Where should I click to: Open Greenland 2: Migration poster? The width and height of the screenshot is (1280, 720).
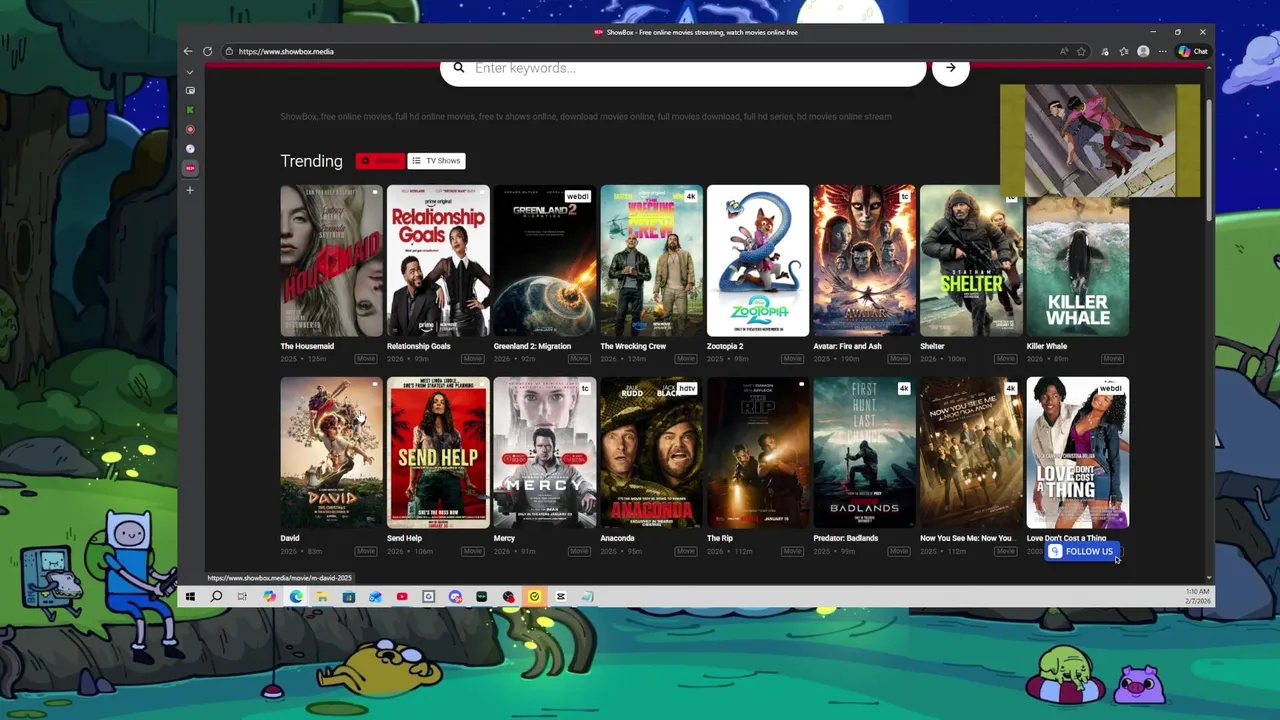tap(545, 261)
